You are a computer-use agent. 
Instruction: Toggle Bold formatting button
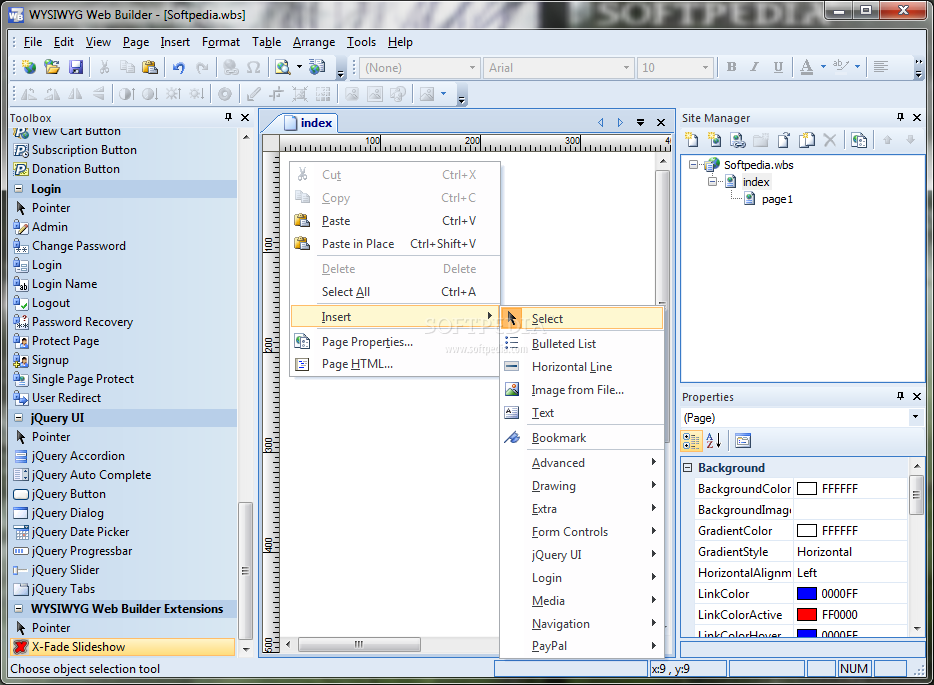coord(731,67)
